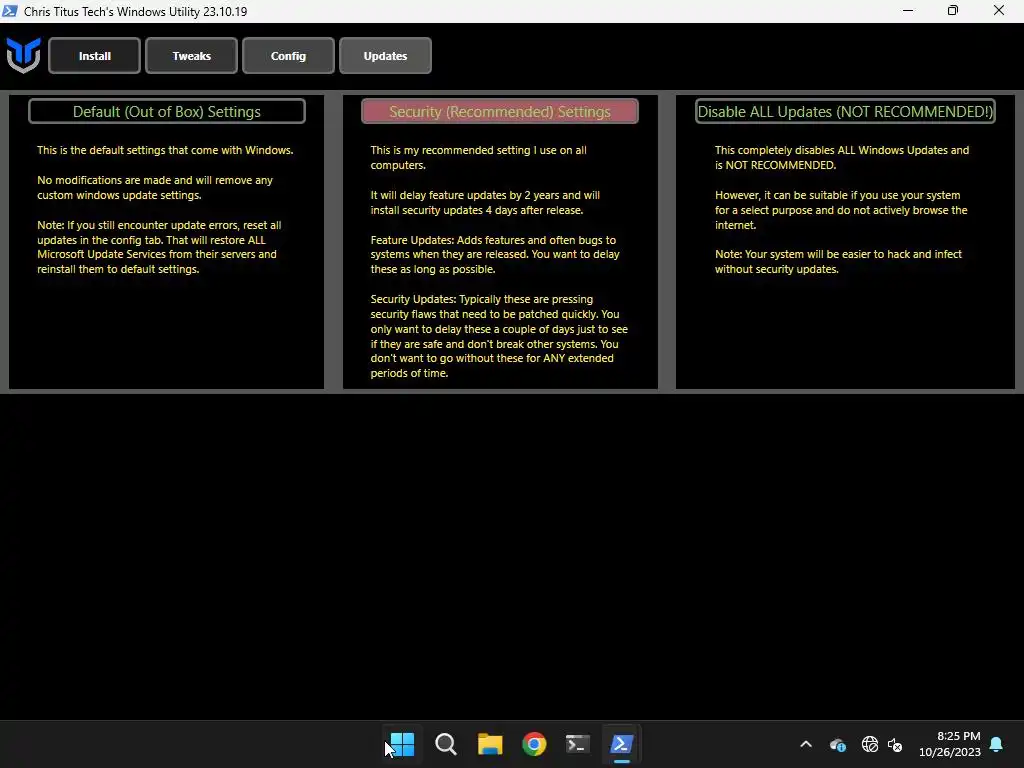
Task: Click the OneDrive cloud tray icon
Action: (838, 744)
